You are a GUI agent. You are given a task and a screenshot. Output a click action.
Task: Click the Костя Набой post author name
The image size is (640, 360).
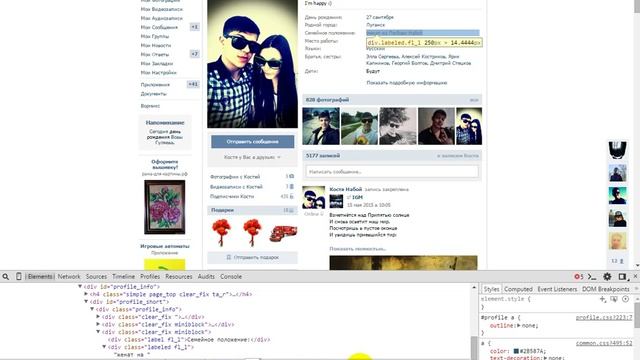[x=346, y=189]
